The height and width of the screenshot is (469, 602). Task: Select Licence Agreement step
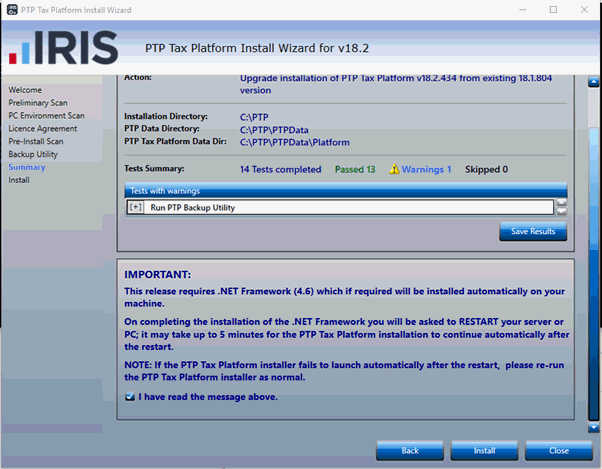pyautogui.click(x=43, y=129)
